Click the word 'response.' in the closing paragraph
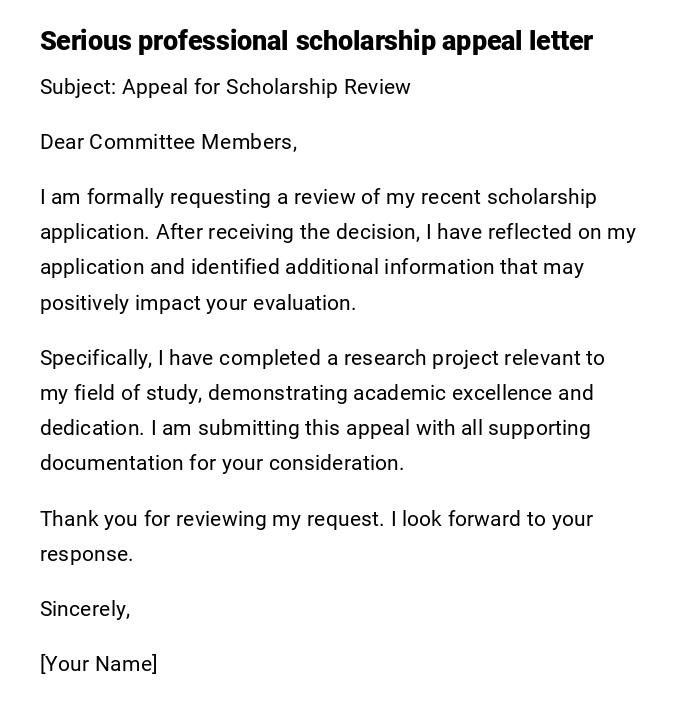Screen dimensions: 700x726 click(86, 554)
